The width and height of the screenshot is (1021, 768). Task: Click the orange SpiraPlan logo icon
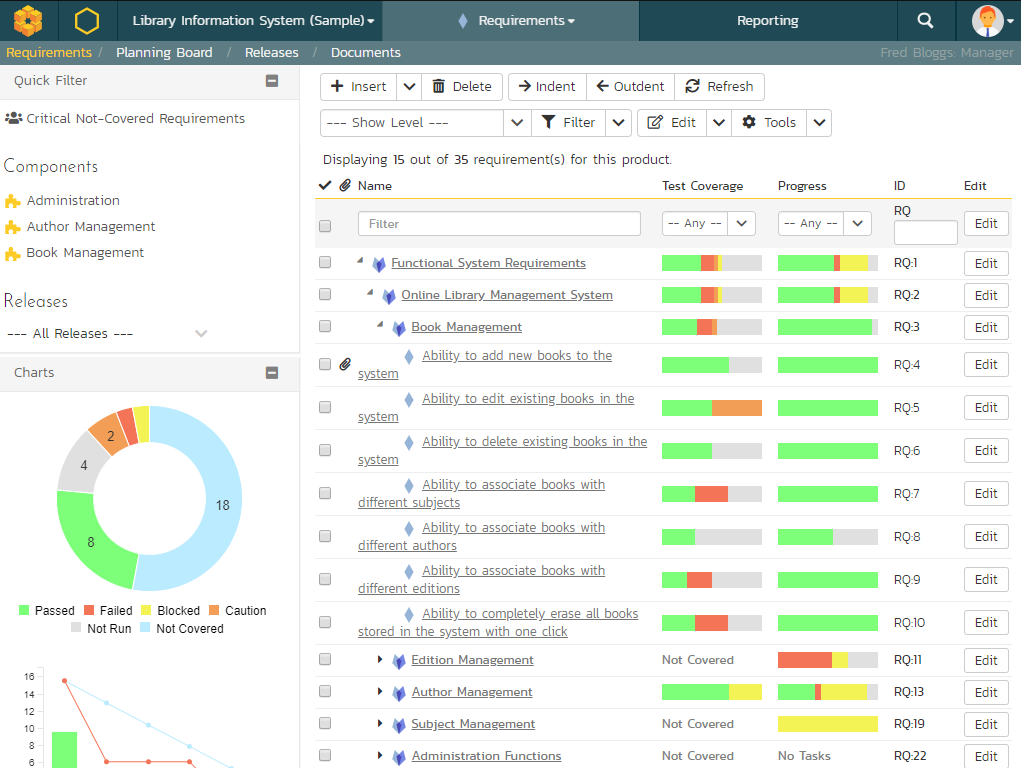[x=28, y=20]
